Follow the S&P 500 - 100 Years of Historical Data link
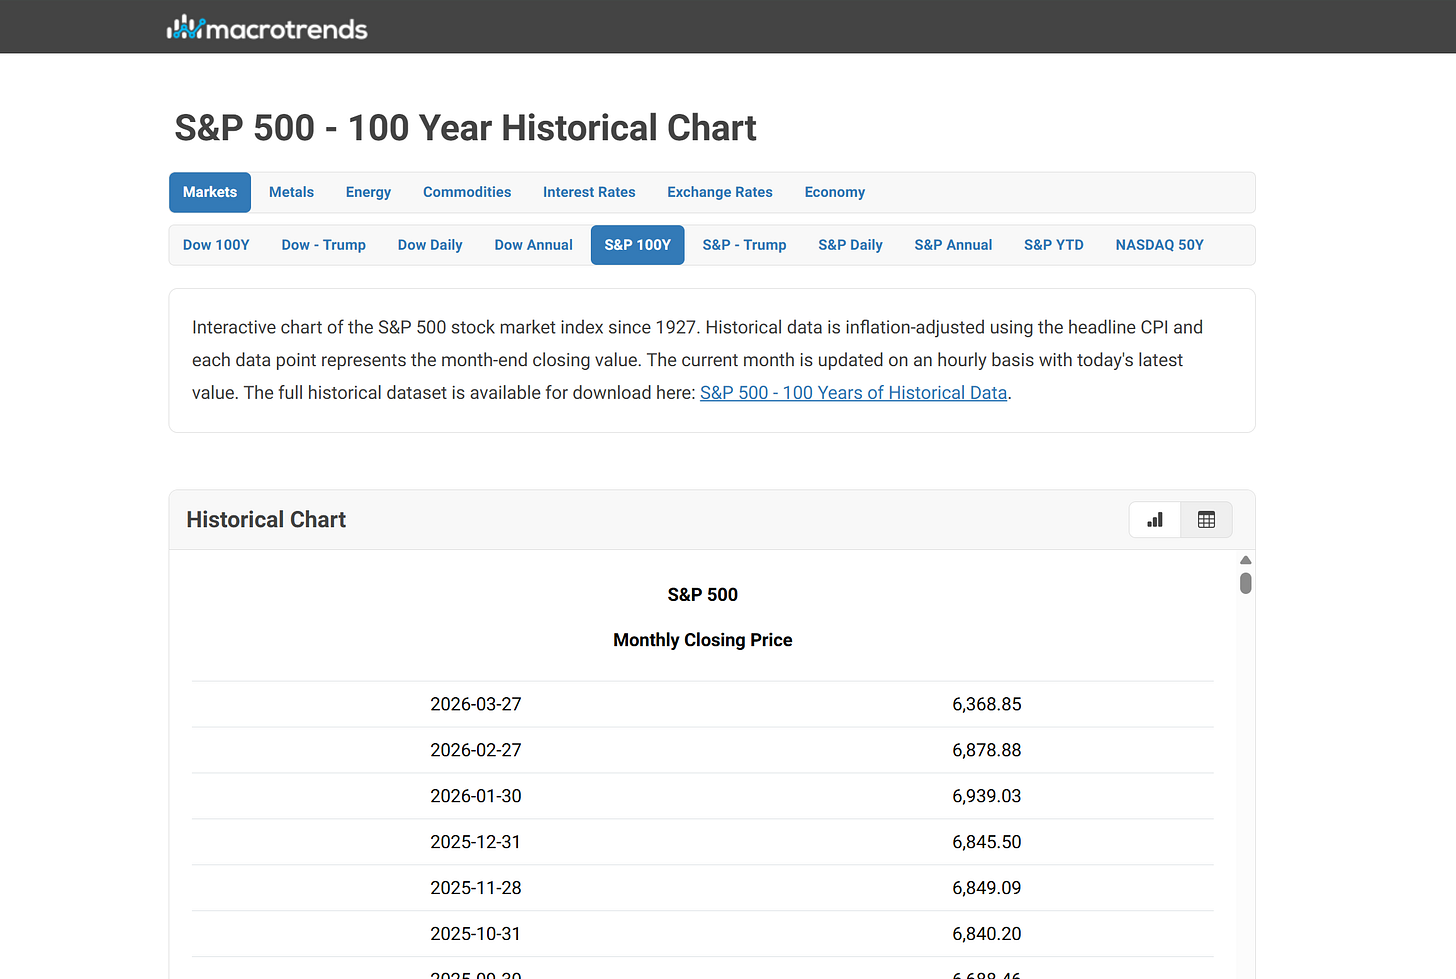Screen dimensions: 1456x979 [853, 393]
